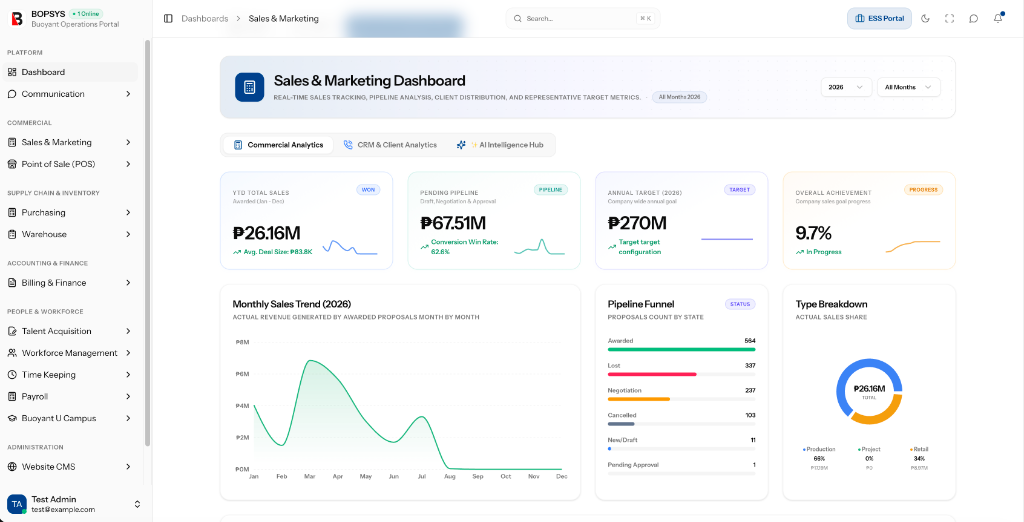This screenshot has width=1024, height=522.
Task: Click the Communication chat icon
Action: click(x=12, y=94)
